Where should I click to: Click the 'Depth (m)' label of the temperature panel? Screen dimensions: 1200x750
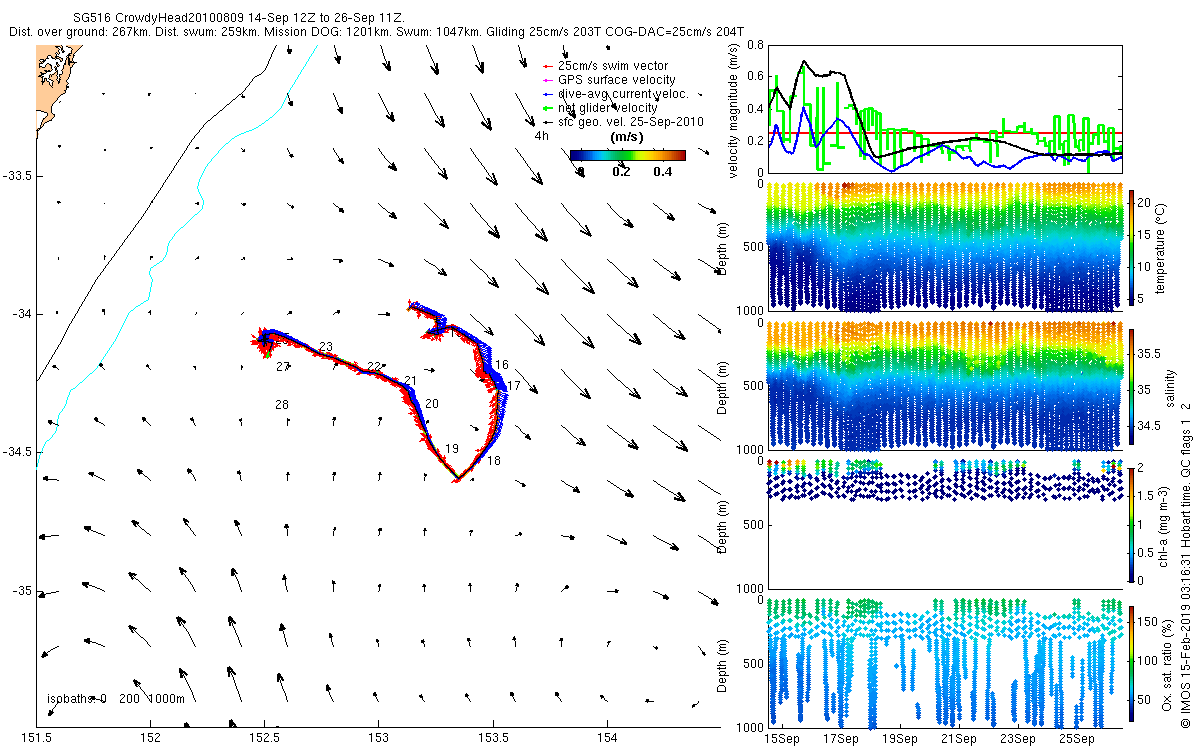(724, 247)
